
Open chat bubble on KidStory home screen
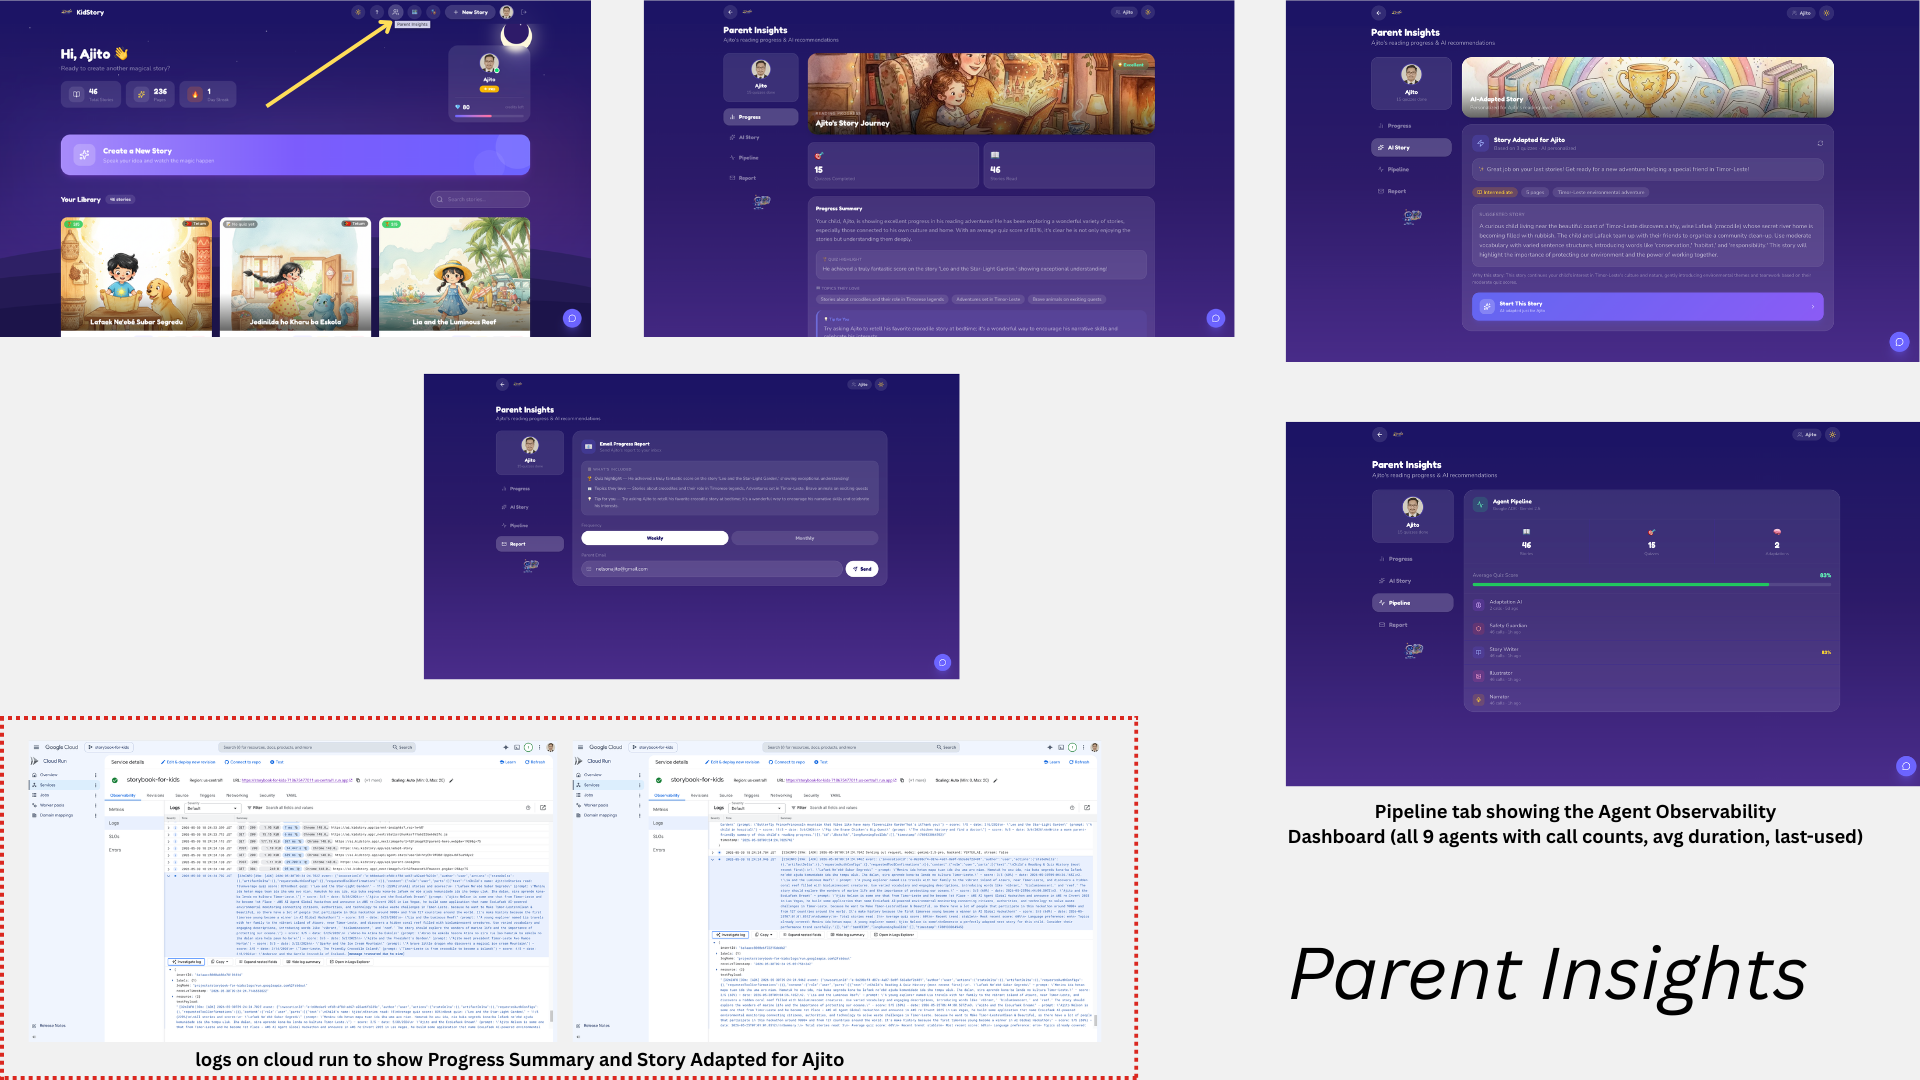tap(572, 318)
